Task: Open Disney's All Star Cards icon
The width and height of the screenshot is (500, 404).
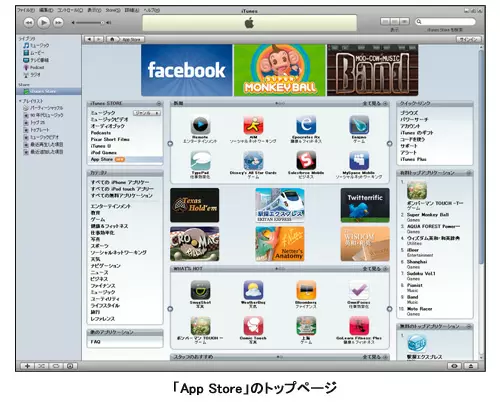Action: point(253,161)
